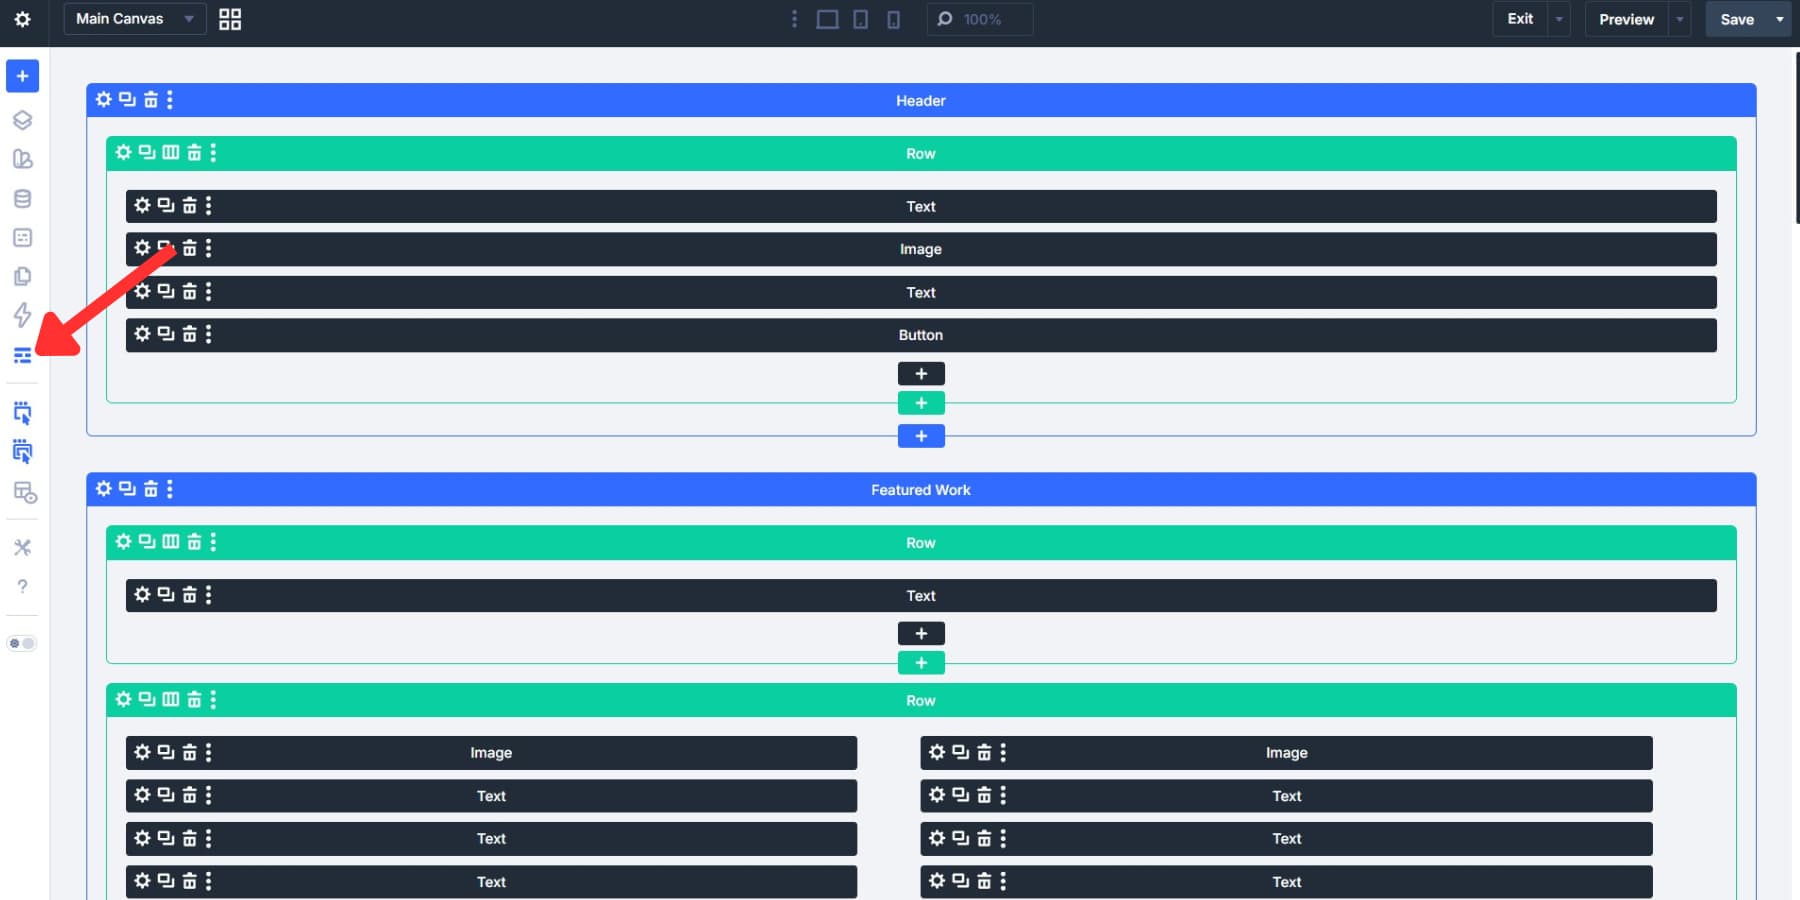Enable desktop preview mode
1800x900 pixels.
coord(826,19)
